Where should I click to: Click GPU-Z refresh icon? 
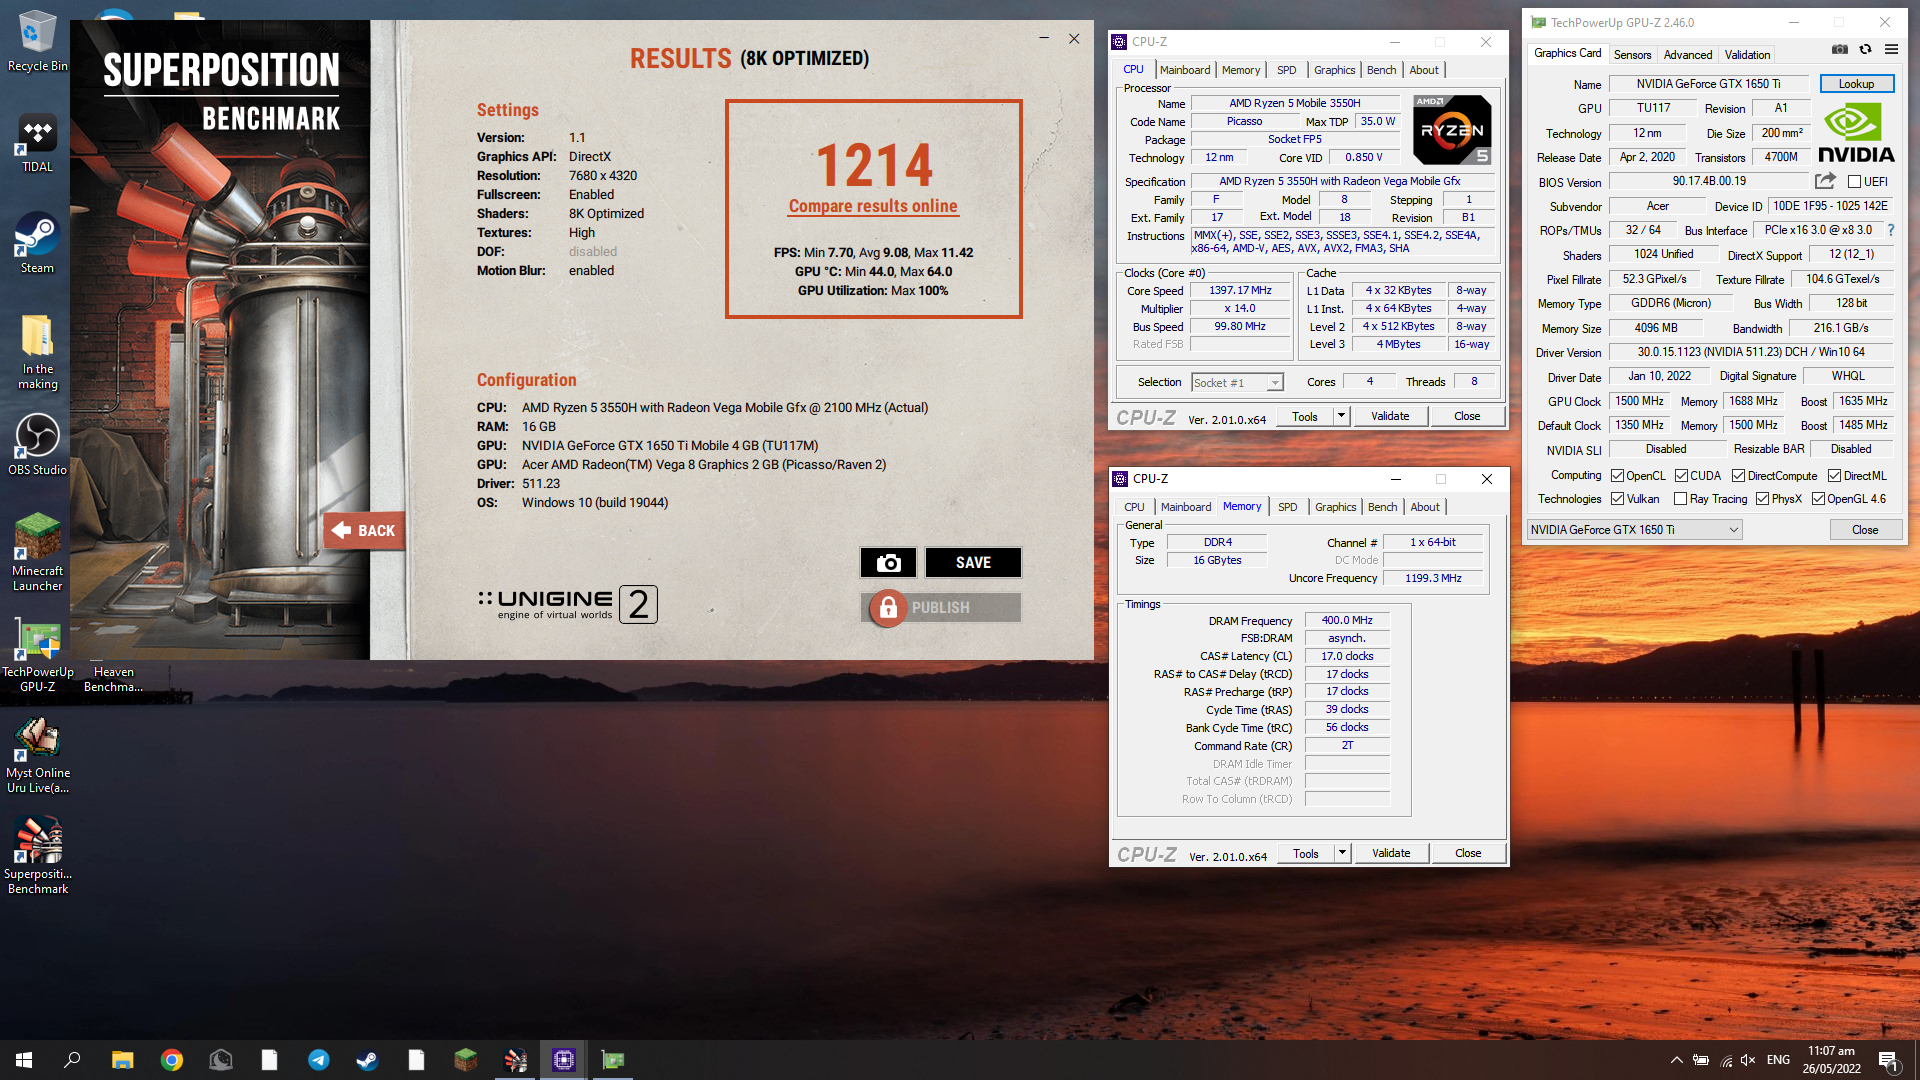1865,49
